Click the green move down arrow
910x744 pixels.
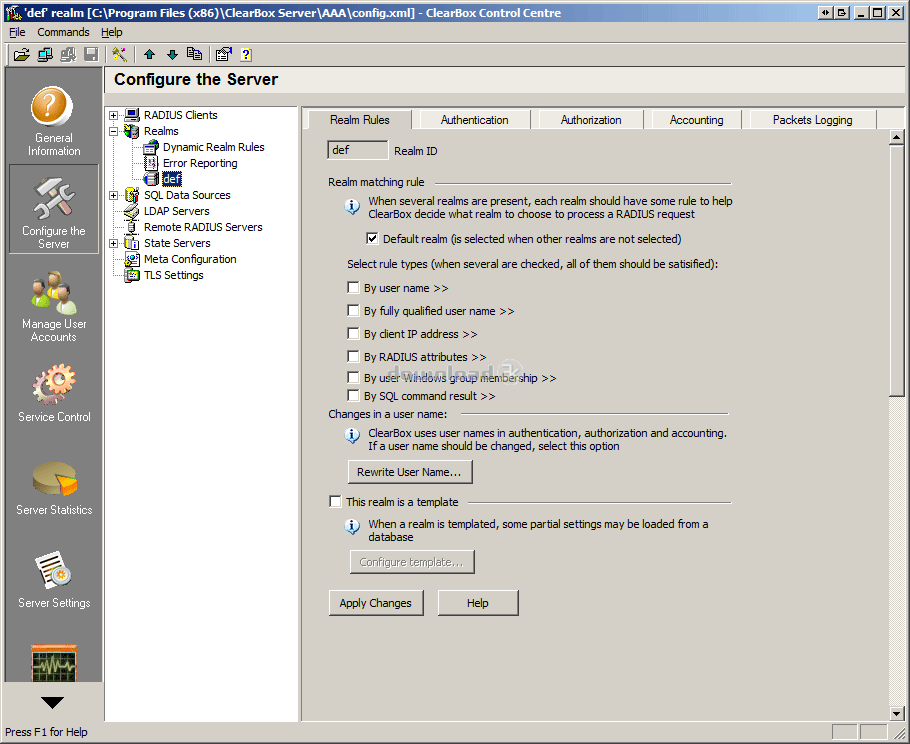172,55
